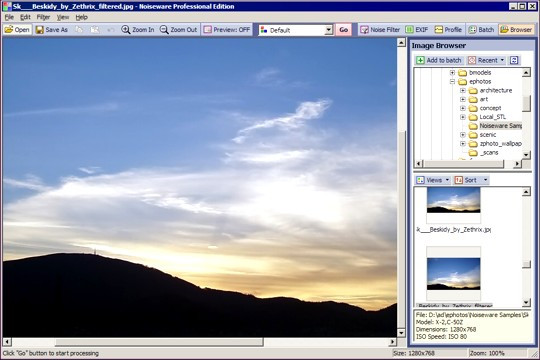Click the "Zoom: 100%" status entry

tap(487, 353)
